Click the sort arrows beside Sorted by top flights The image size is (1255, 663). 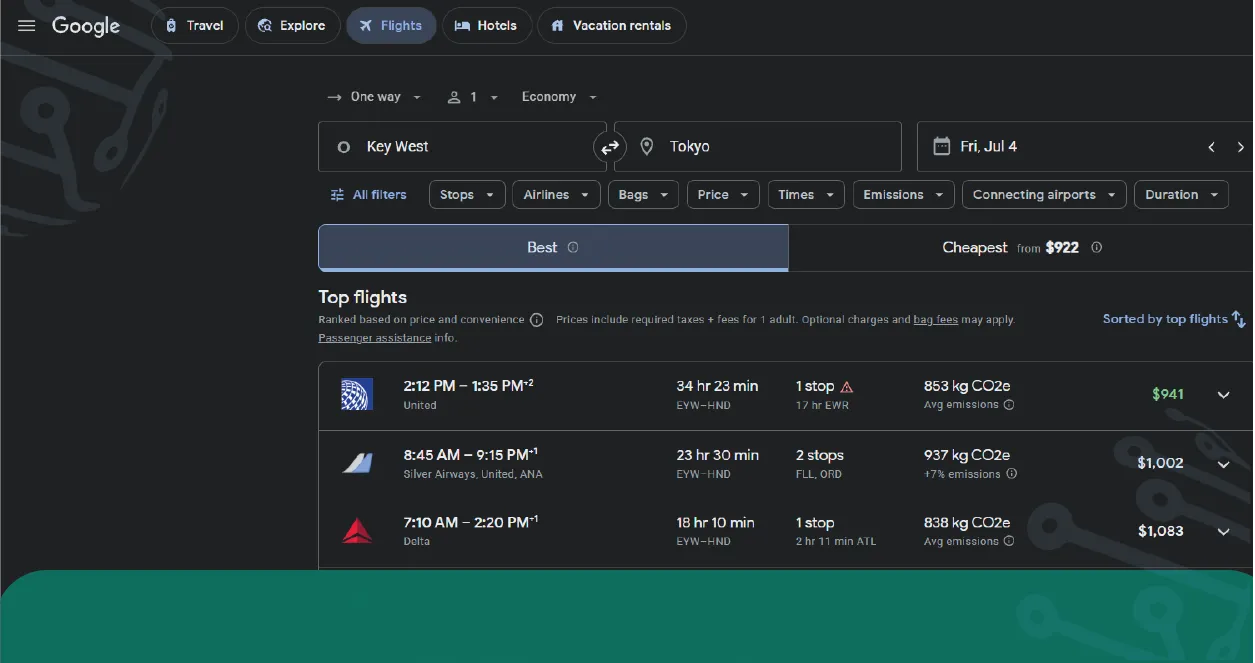[x=1238, y=318]
